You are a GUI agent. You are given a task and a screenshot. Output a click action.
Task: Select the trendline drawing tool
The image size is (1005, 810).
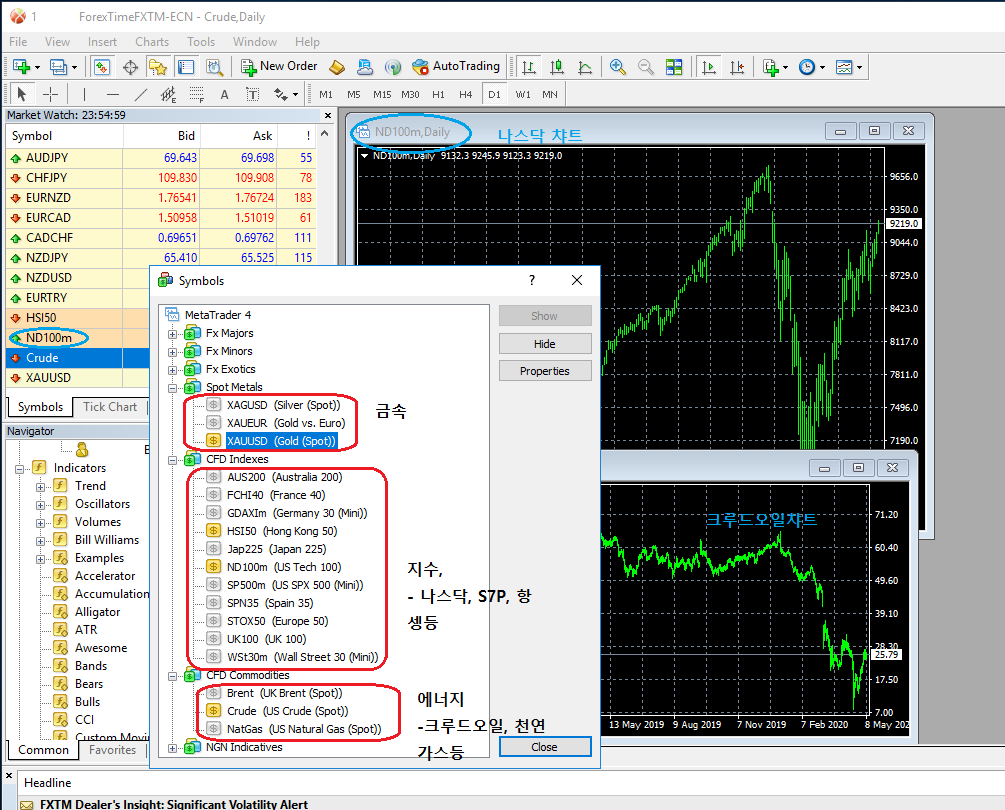(140, 94)
